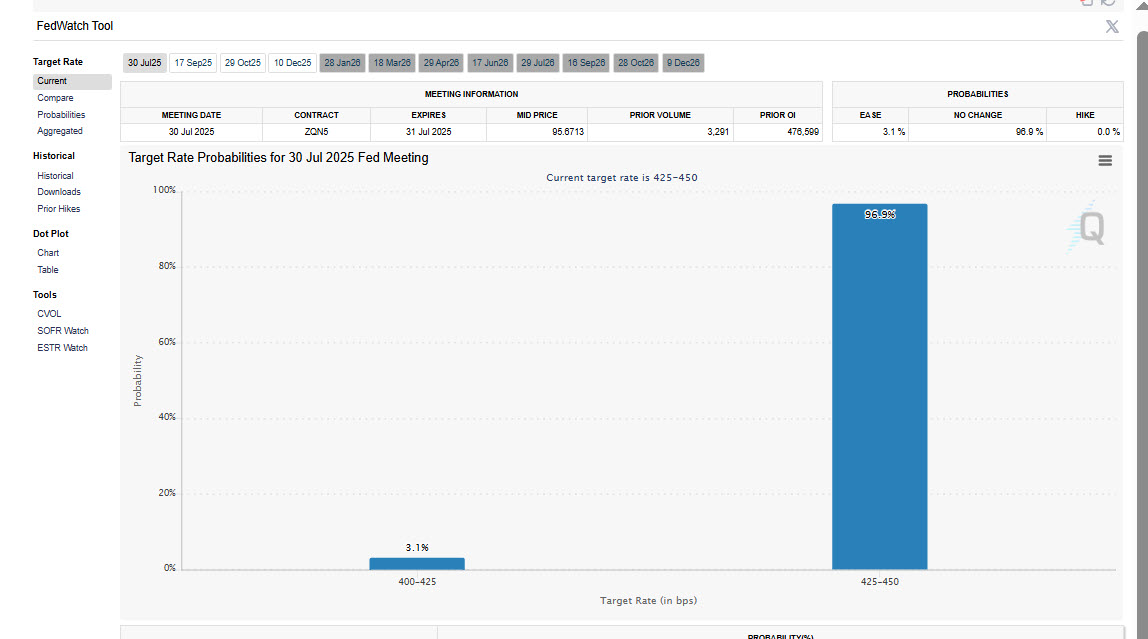Bookmark the FedWatch tool page
Viewport: 1148px width, 639px height.
1086,5
